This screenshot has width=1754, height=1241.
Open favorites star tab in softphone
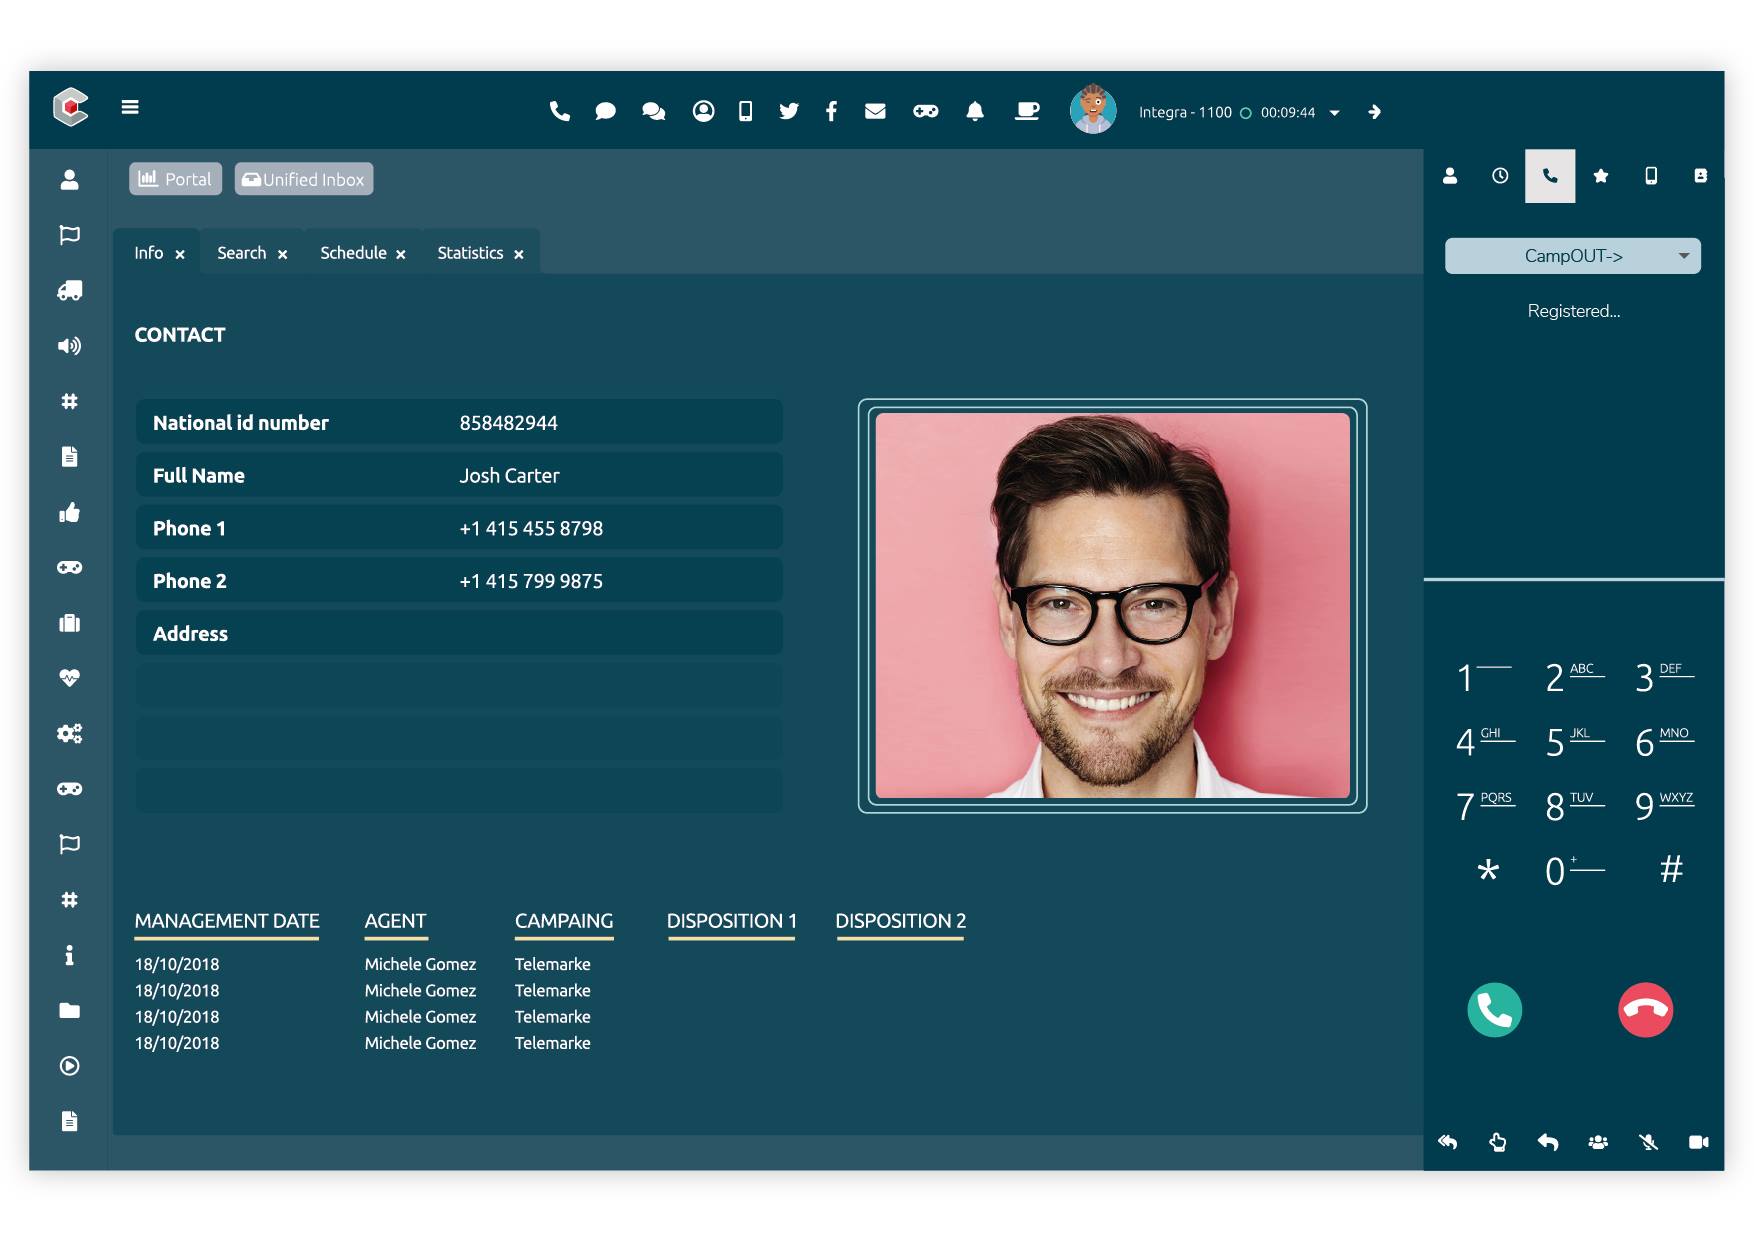point(1600,176)
